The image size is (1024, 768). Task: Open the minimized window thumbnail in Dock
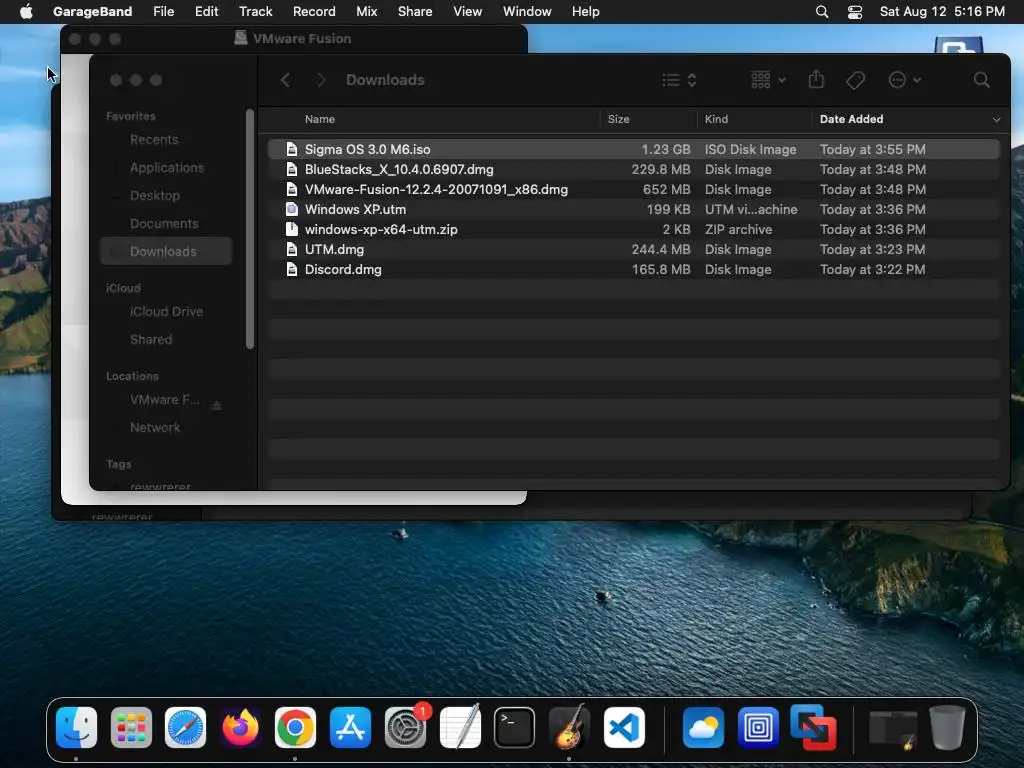893,729
